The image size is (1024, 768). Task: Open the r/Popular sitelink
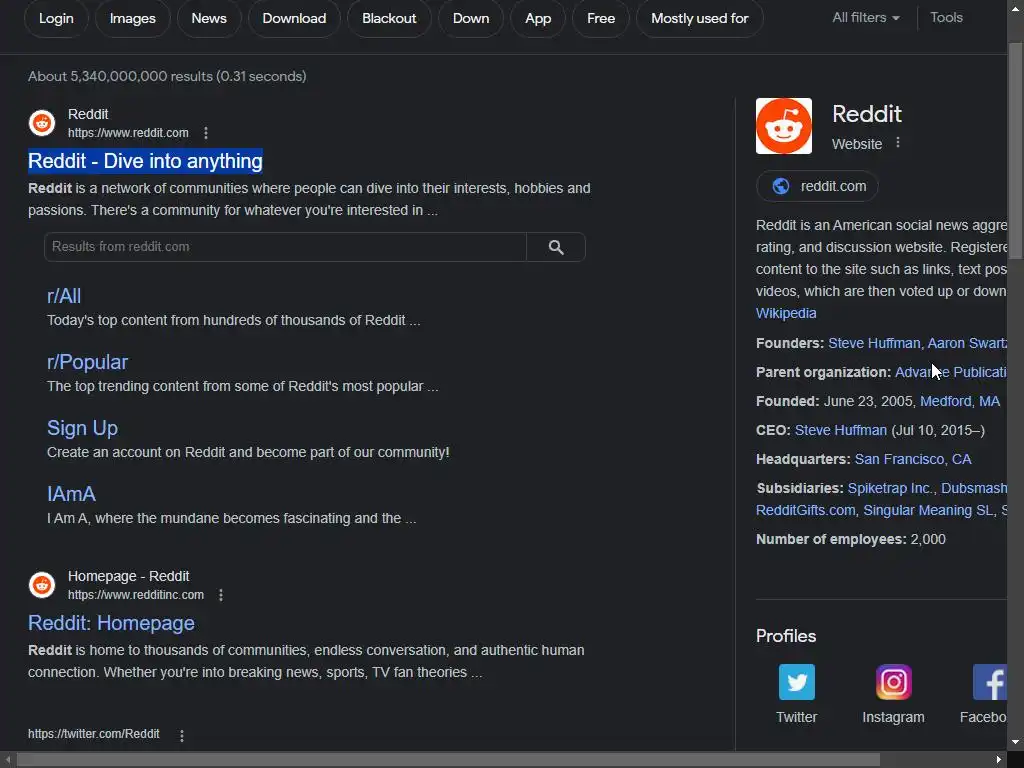[88, 362]
